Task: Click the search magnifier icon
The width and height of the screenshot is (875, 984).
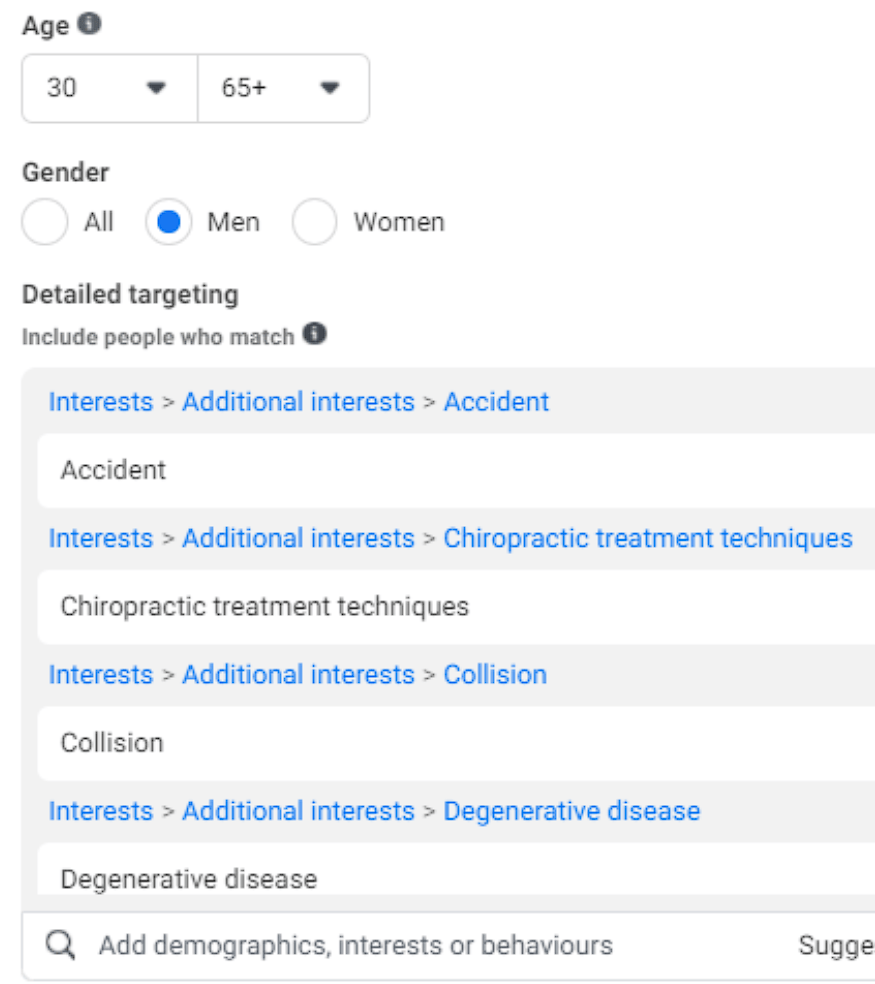Action: point(60,946)
